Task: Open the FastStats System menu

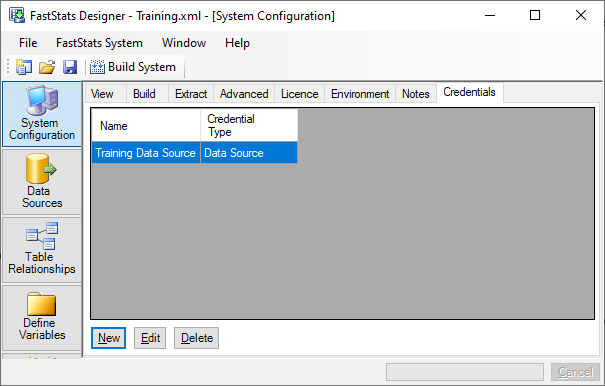Action: click(99, 43)
